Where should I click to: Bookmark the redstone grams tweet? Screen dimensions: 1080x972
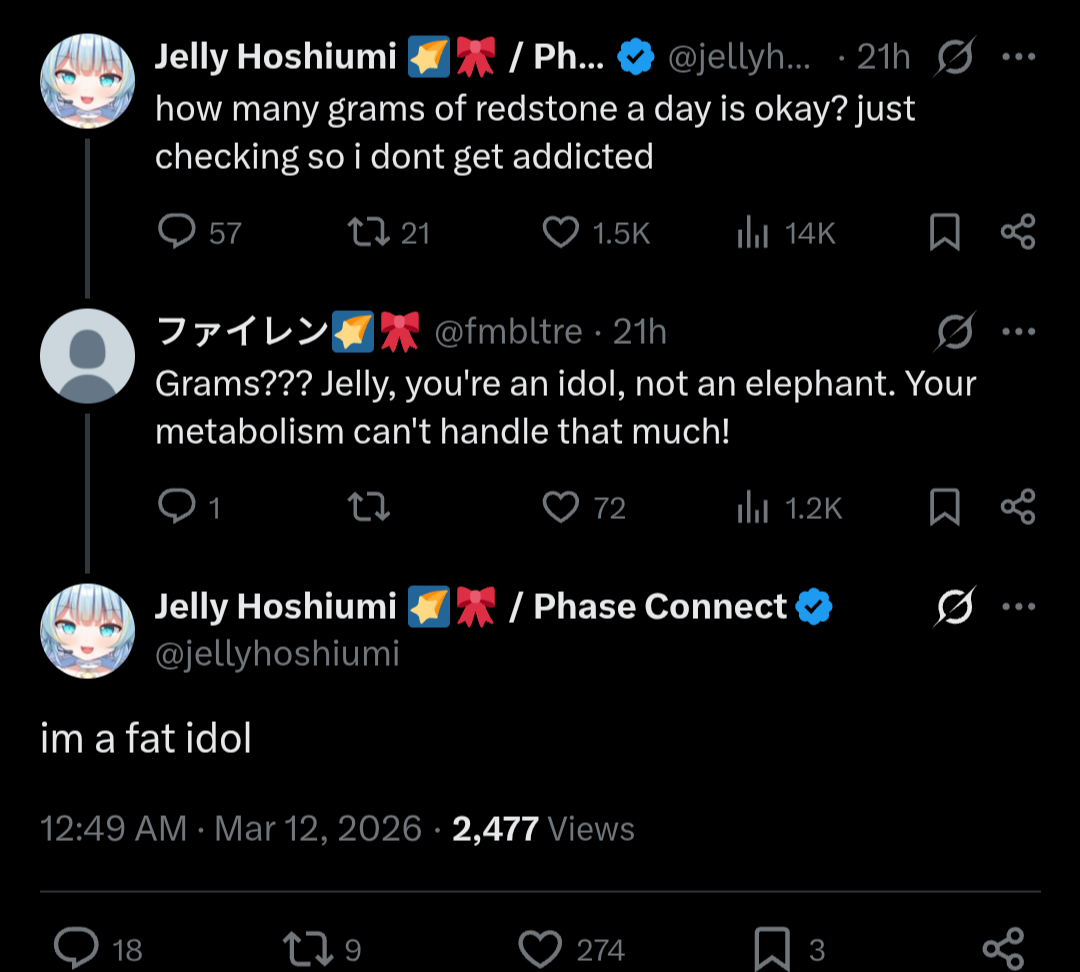pos(944,233)
